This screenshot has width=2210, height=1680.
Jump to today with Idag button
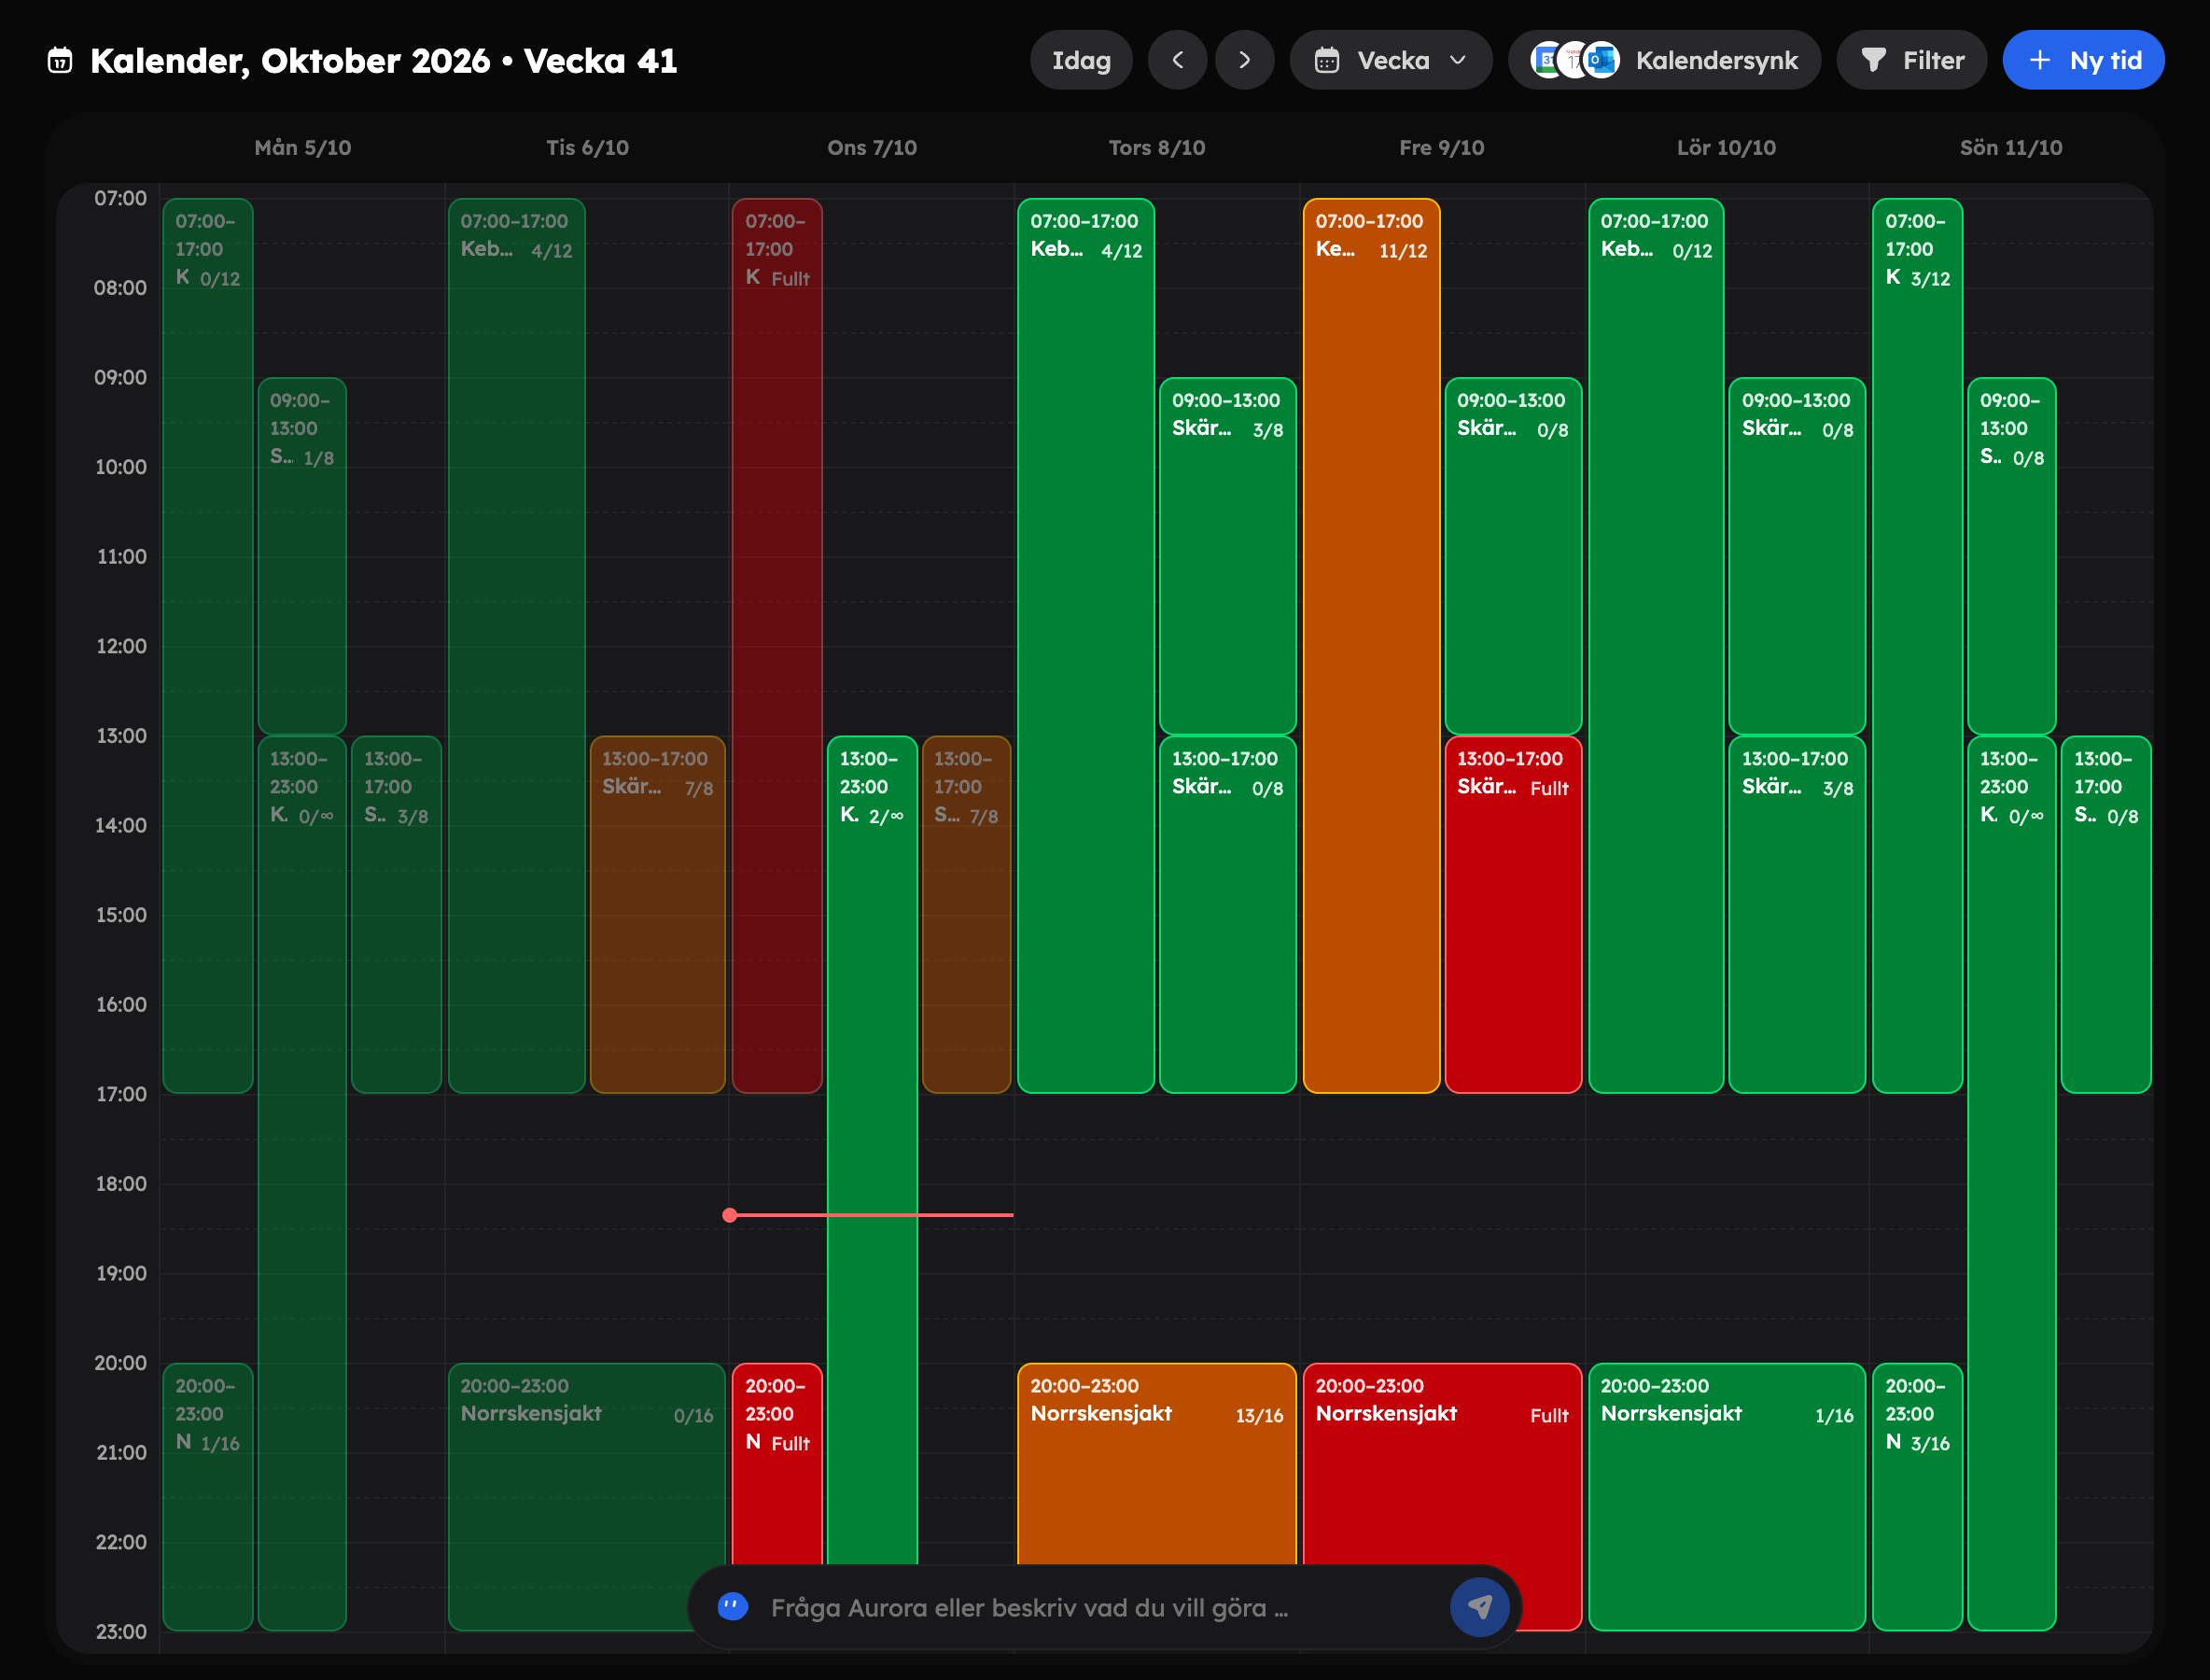point(1081,60)
